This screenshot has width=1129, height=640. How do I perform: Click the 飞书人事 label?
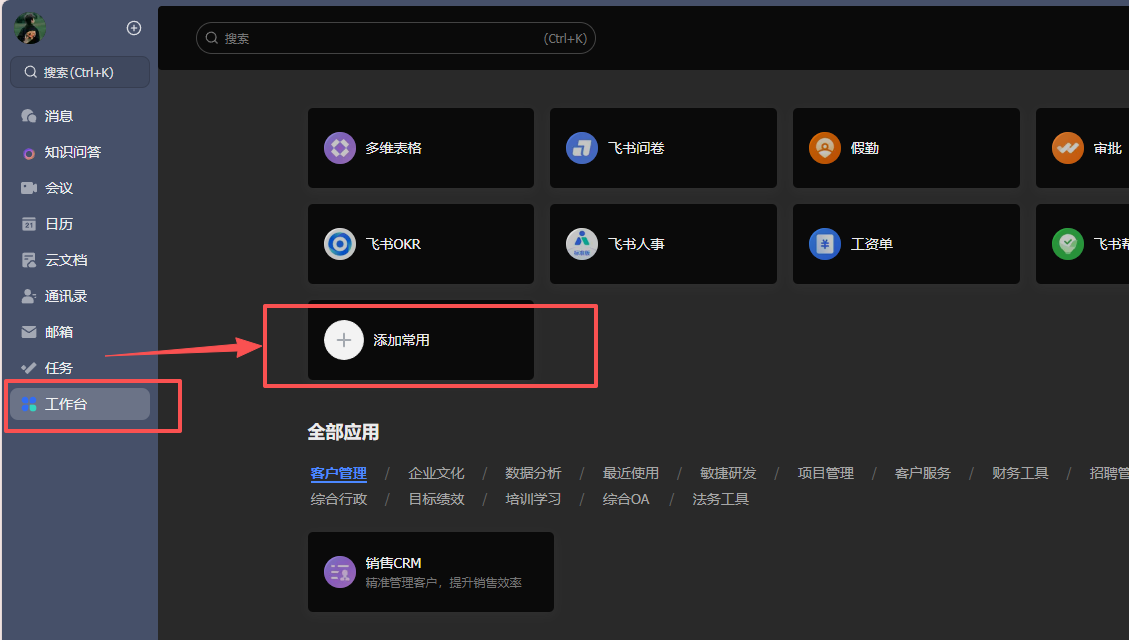click(x=636, y=244)
